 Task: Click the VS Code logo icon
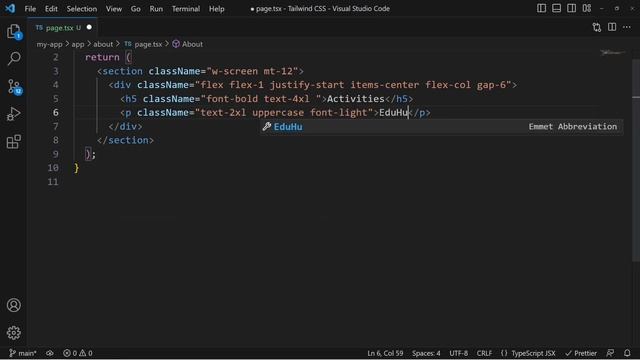pos(10,8)
